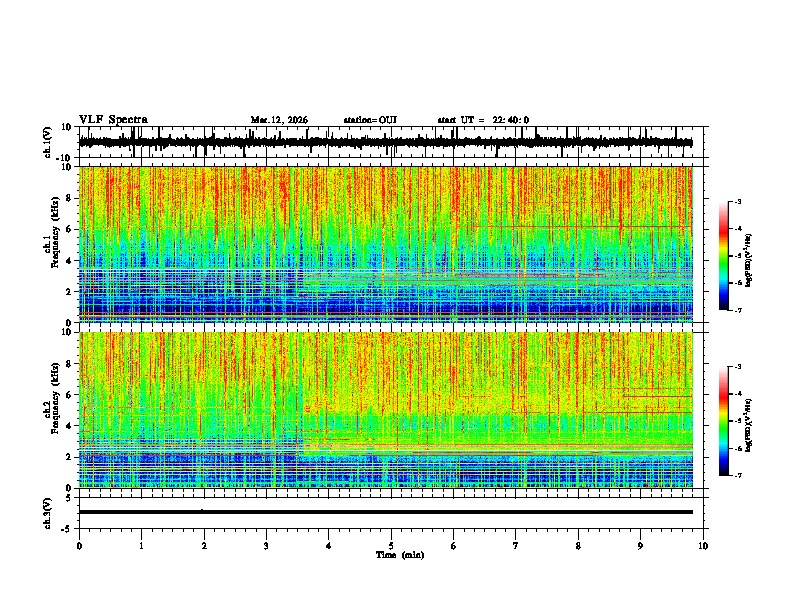Click time axis tick label "7"
Viewport: 792px width, 612px height.
(516, 546)
